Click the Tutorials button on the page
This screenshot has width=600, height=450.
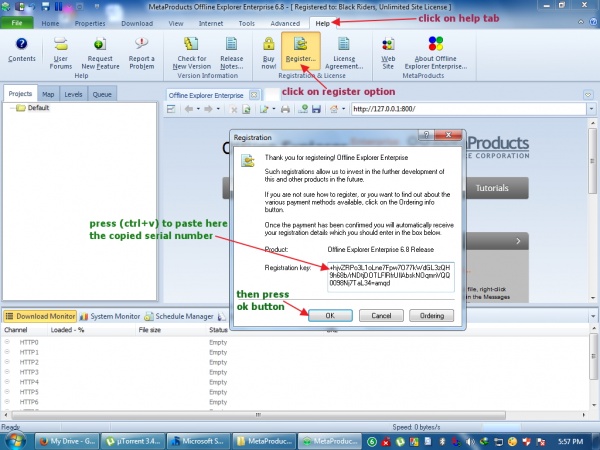(x=492, y=188)
